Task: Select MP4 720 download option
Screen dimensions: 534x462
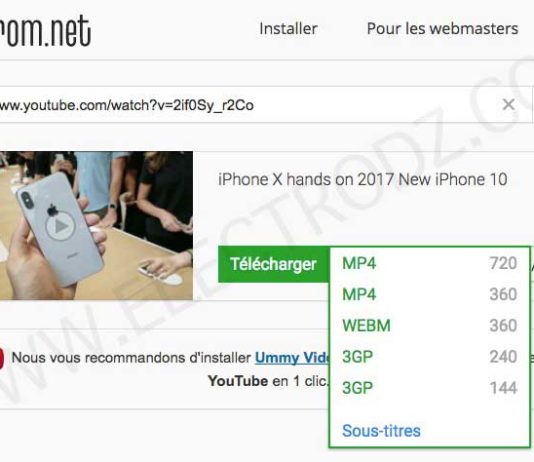Action: point(429,263)
